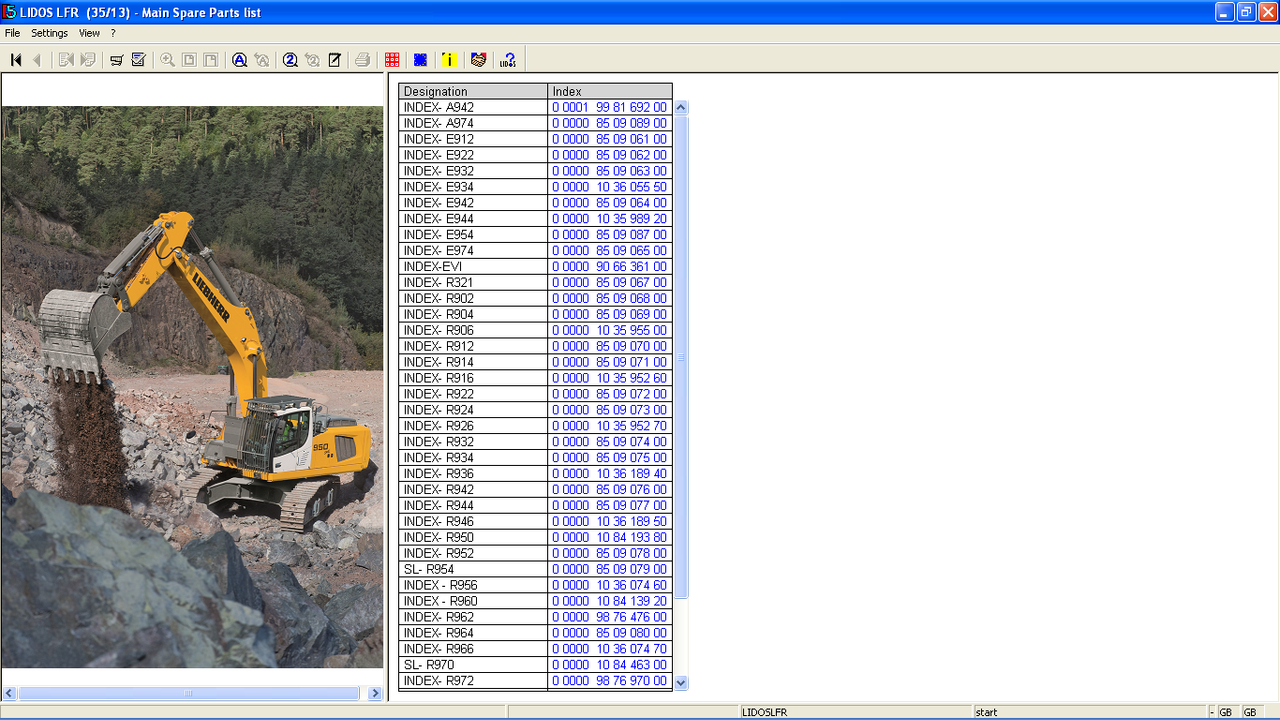Click the Designation column header
1280x720 pixels.
pos(473,91)
